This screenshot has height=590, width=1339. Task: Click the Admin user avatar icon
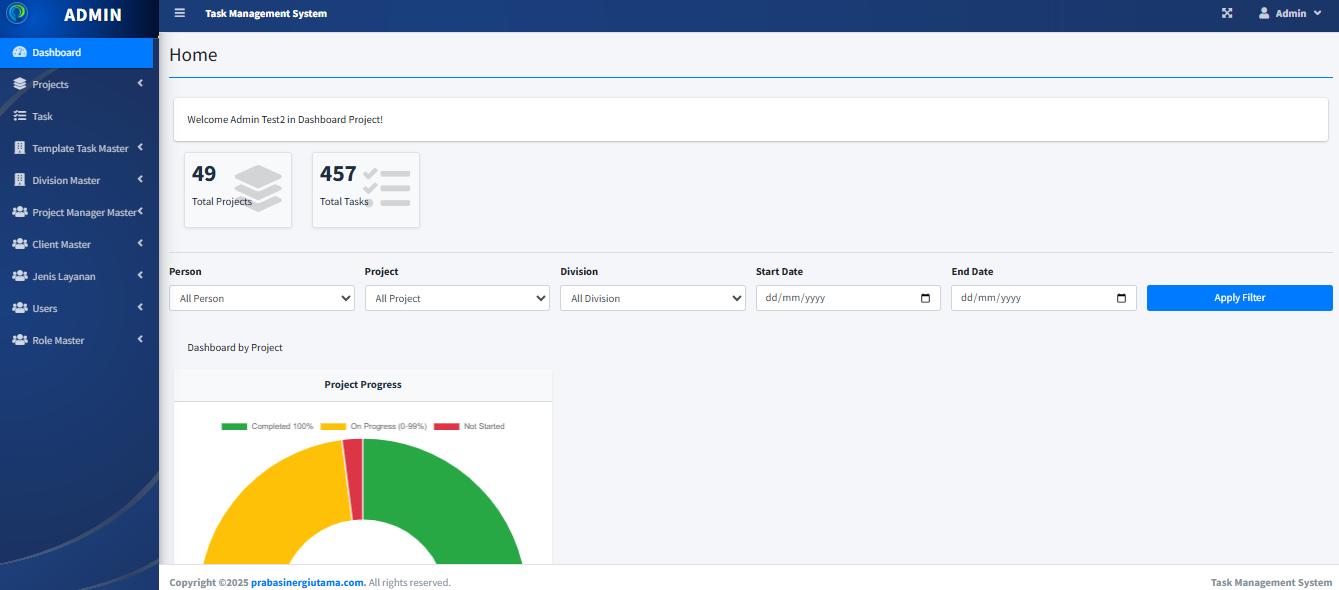pos(1264,13)
